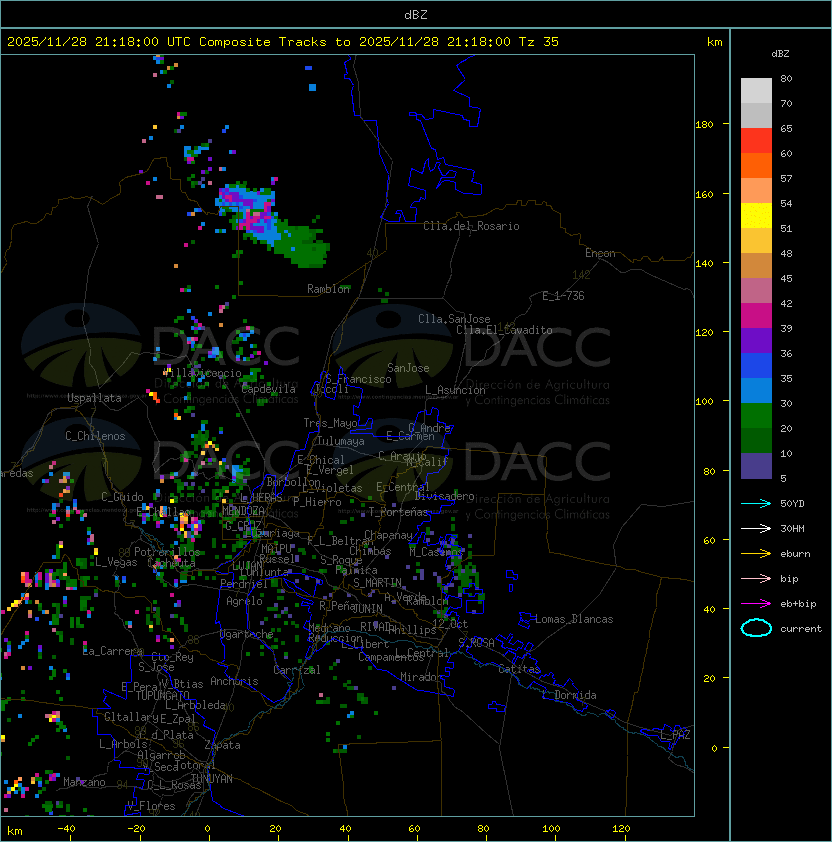Click the 'MENDOZA' city label
This screenshot has height=842, width=832.
243,511
